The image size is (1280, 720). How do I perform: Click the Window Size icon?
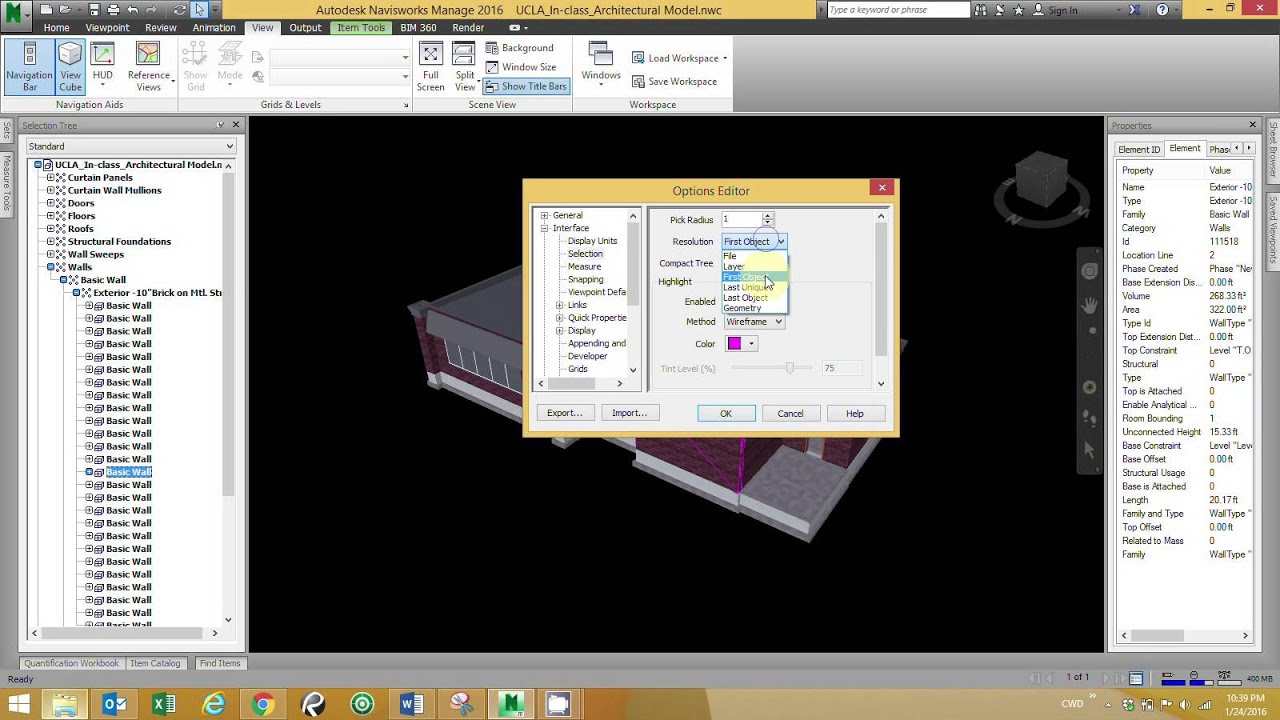[493, 67]
